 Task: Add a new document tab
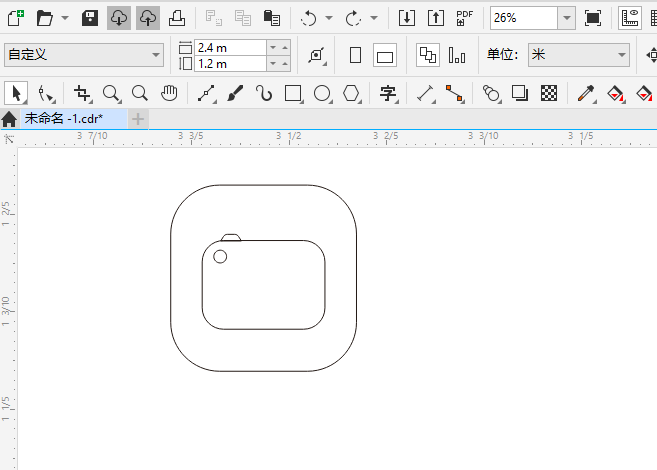[x=138, y=119]
